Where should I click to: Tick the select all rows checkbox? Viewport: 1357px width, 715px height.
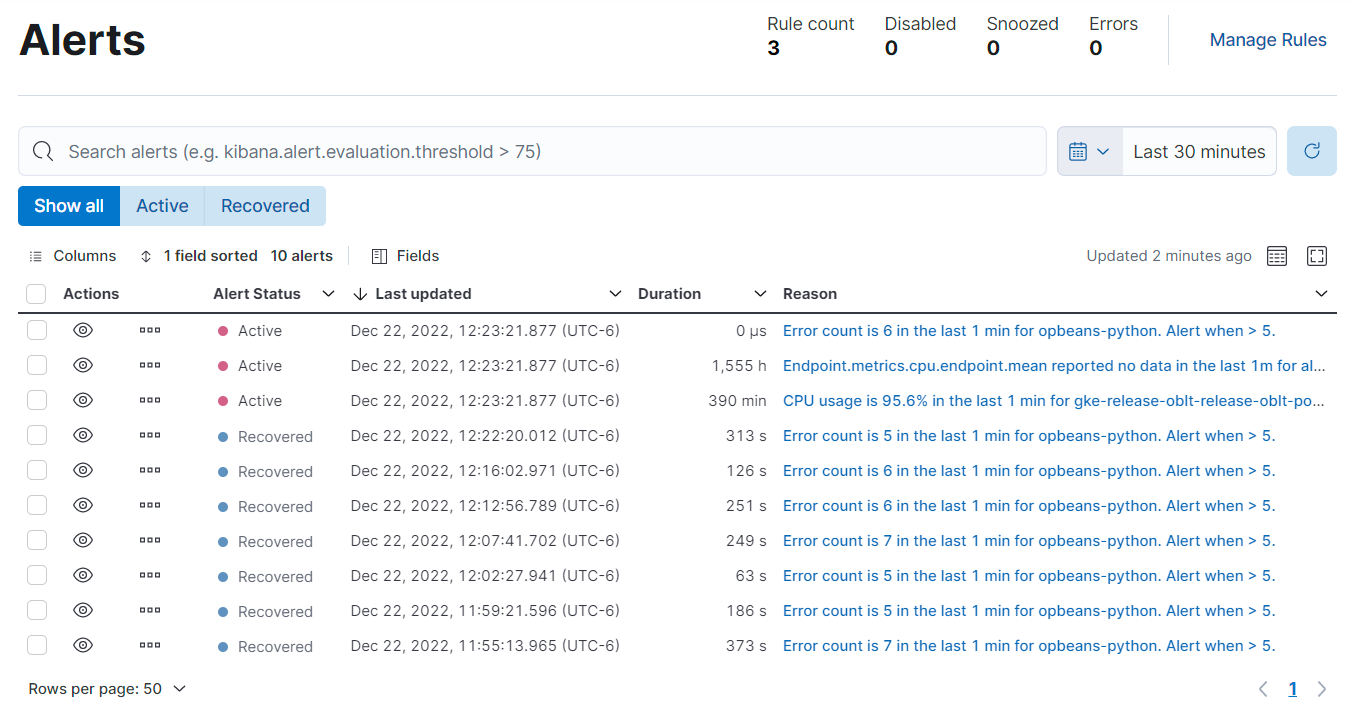tap(37, 294)
